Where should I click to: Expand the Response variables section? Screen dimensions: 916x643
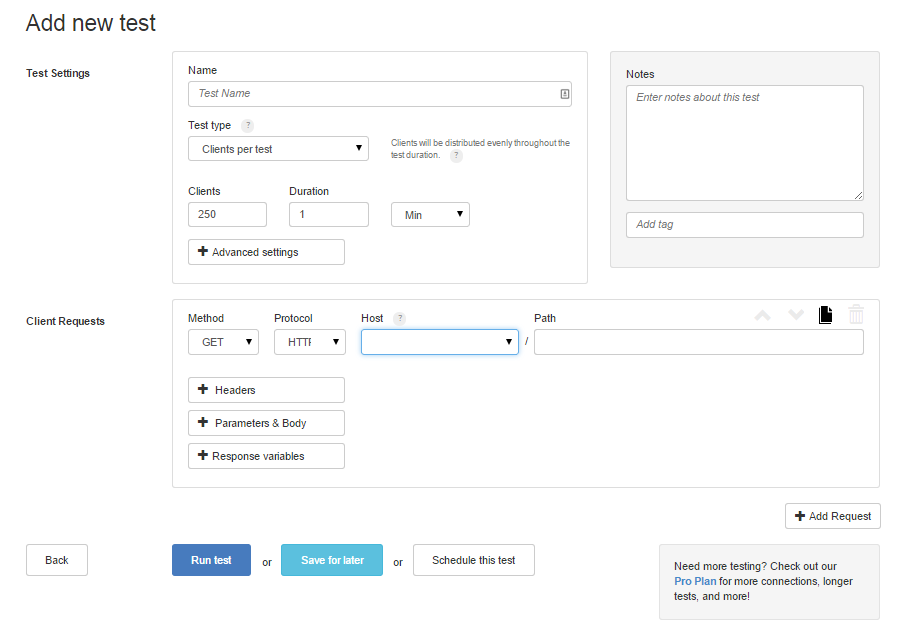click(x=266, y=456)
